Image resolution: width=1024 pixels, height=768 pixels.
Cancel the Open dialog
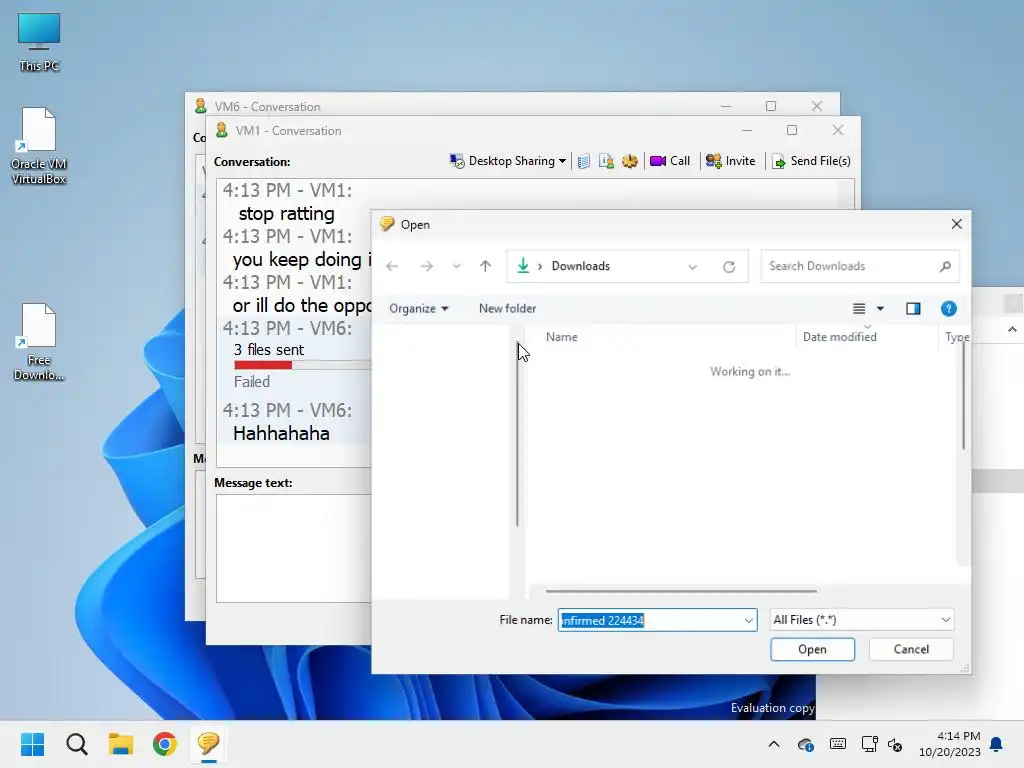pyautogui.click(x=911, y=649)
